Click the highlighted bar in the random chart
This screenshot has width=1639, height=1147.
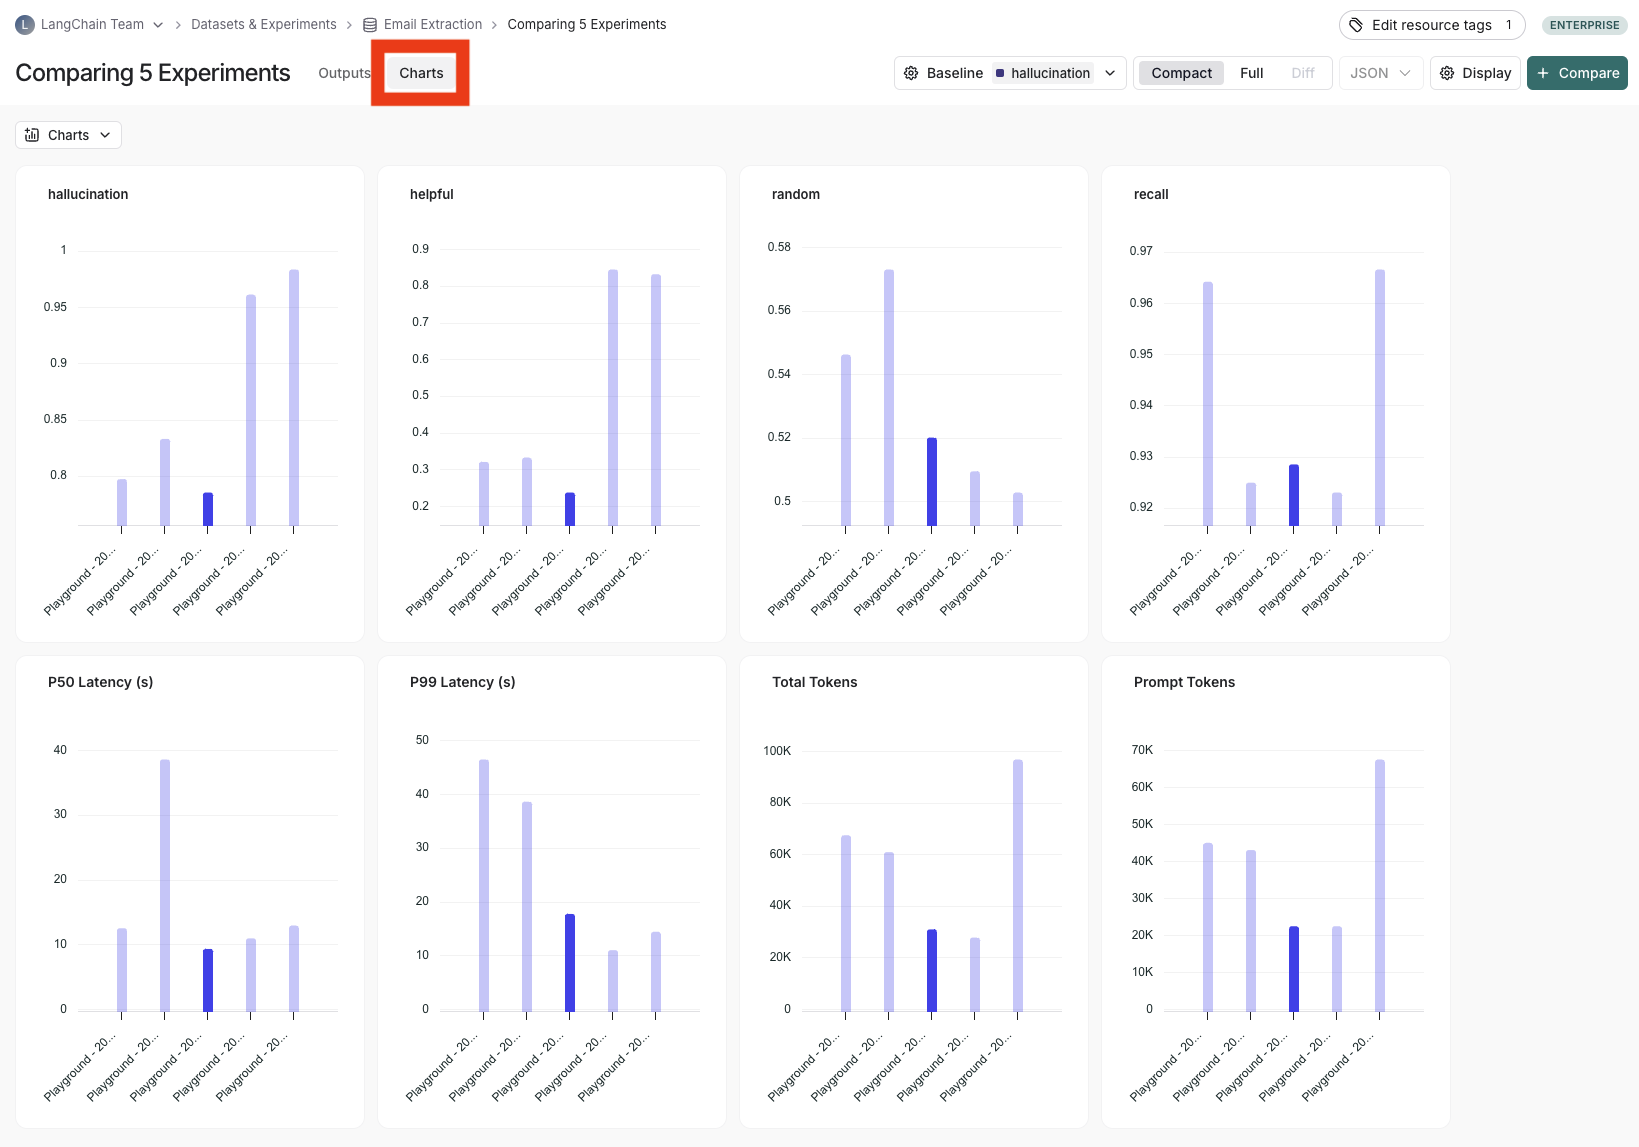(932, 480)
